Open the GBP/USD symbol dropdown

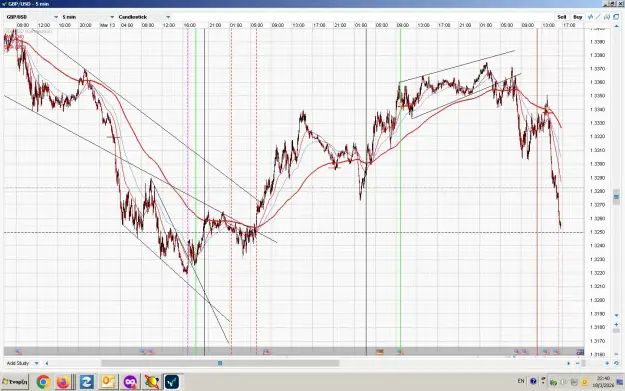pyautogui.click(x=32, y=17)
